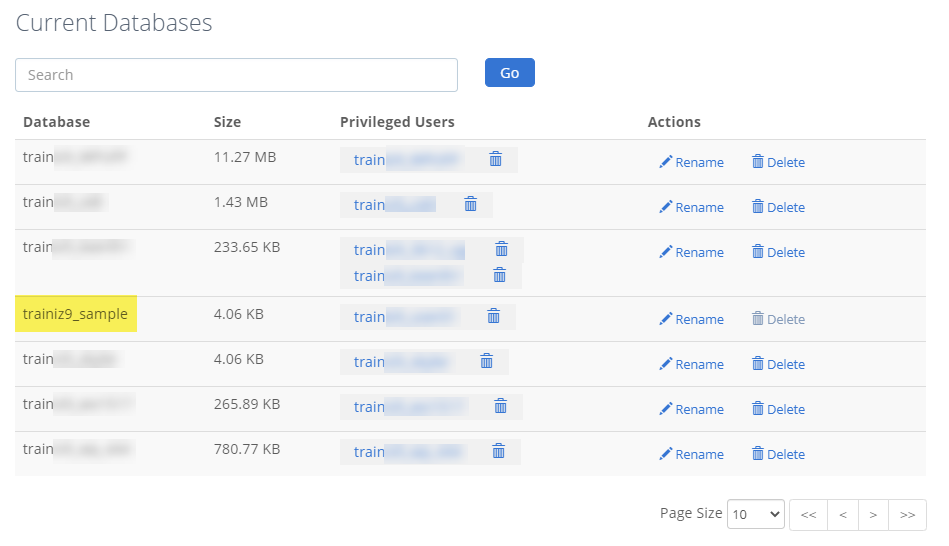Go to first page with << button
This screenshot has height=546, width=949.
coord(809,515)
